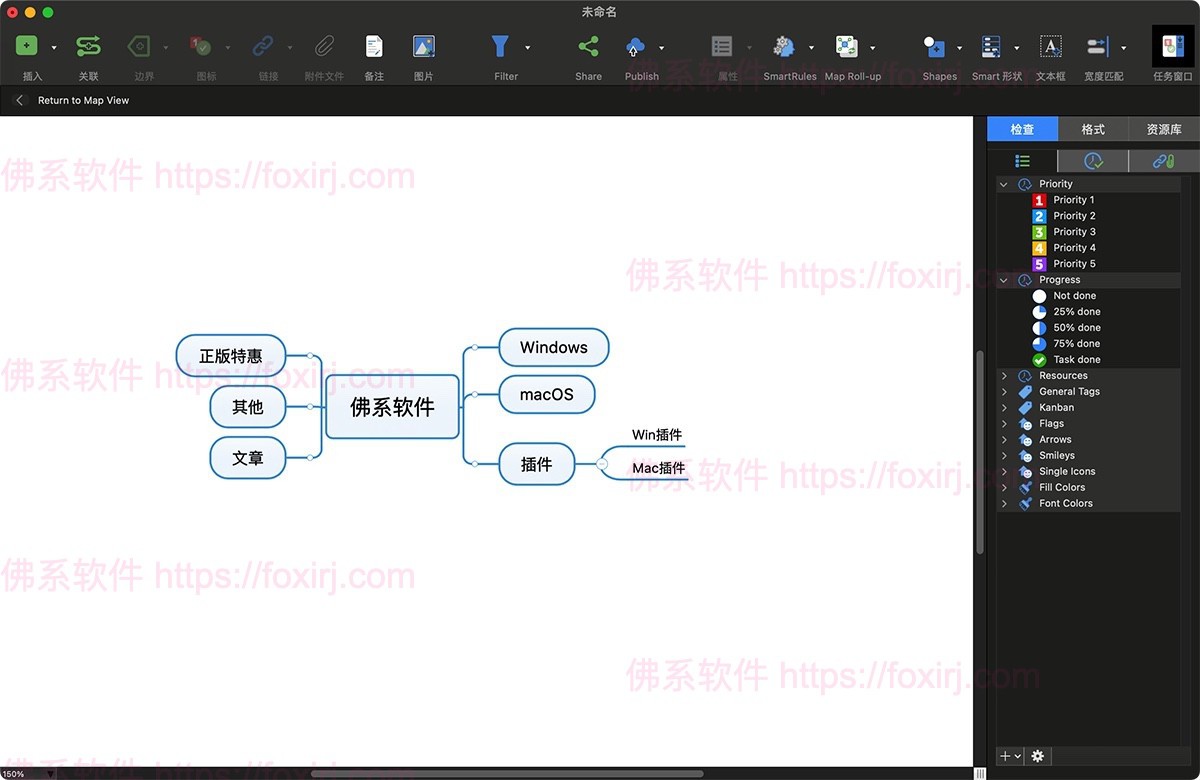Select the Share toolbar icon
1200x780 pixels.
(587, 46)
